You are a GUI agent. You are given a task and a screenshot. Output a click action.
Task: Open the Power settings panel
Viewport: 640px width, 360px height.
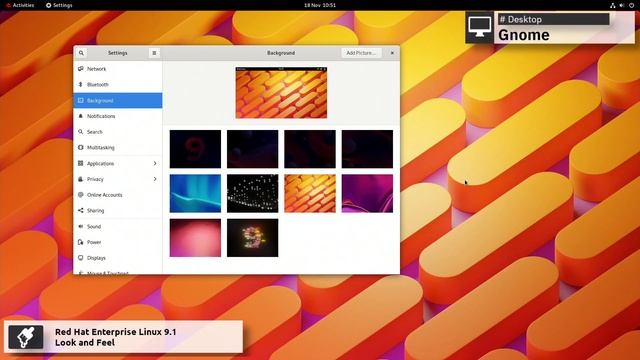click(x=118, y=242)
